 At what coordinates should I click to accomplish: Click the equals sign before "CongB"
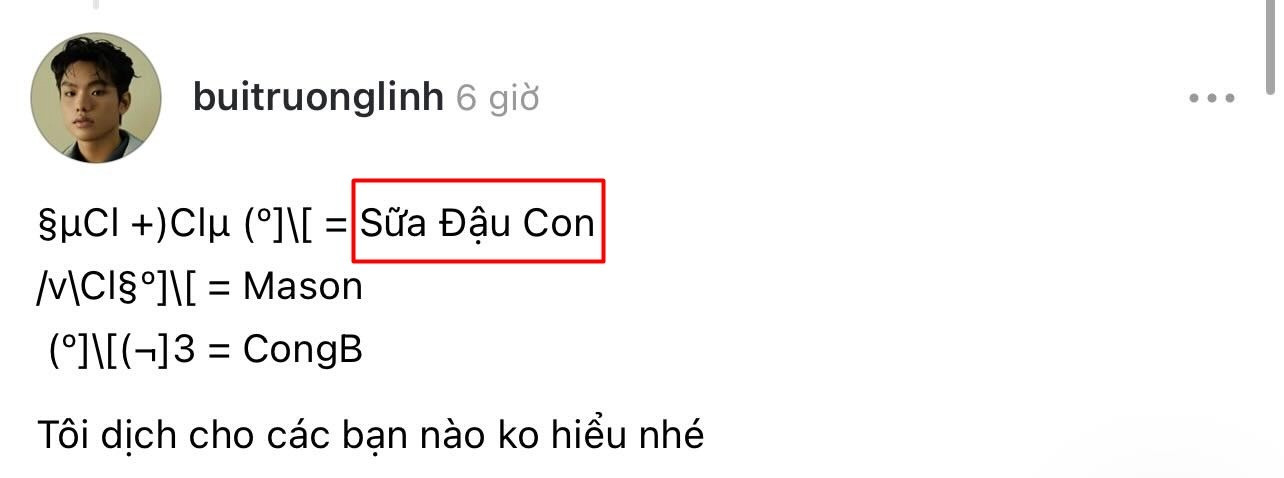220,351
